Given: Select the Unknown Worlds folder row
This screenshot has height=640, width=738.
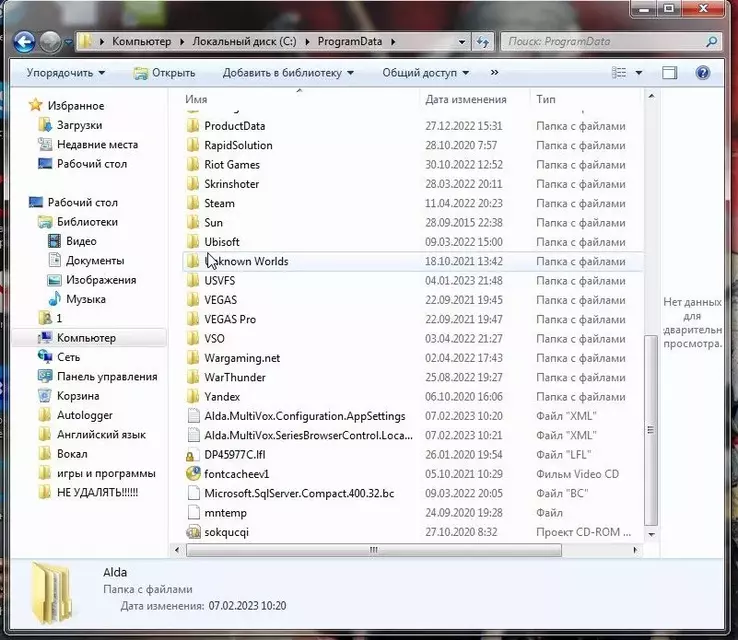Looking at the screenshot, I should click(x=412, y=261).
